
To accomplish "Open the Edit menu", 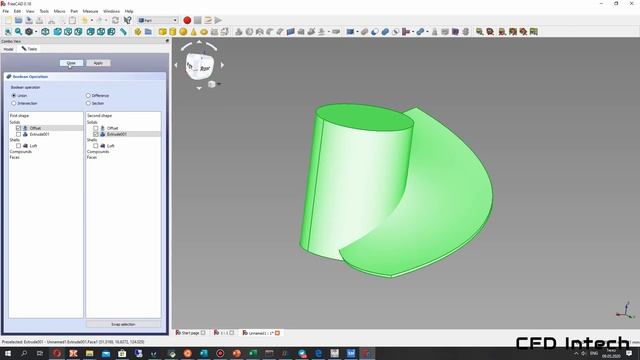I will point(17,11).
